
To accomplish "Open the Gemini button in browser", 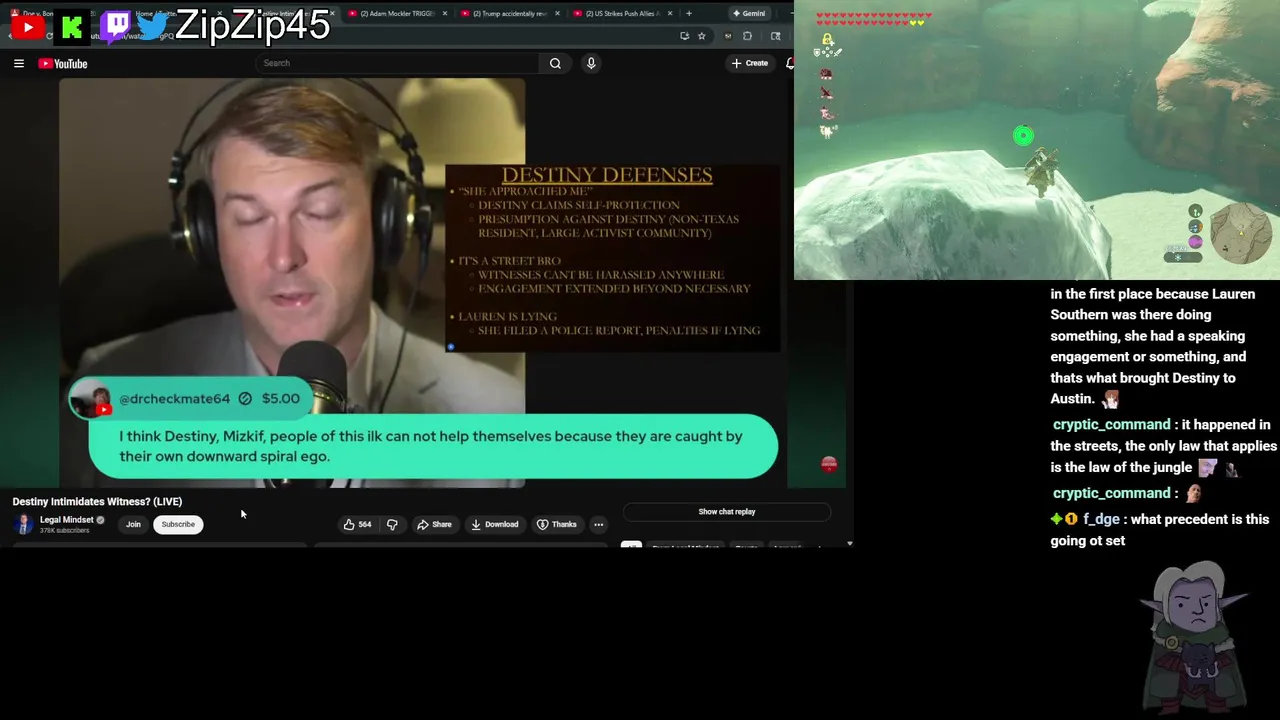I will [x=748, y=13].
